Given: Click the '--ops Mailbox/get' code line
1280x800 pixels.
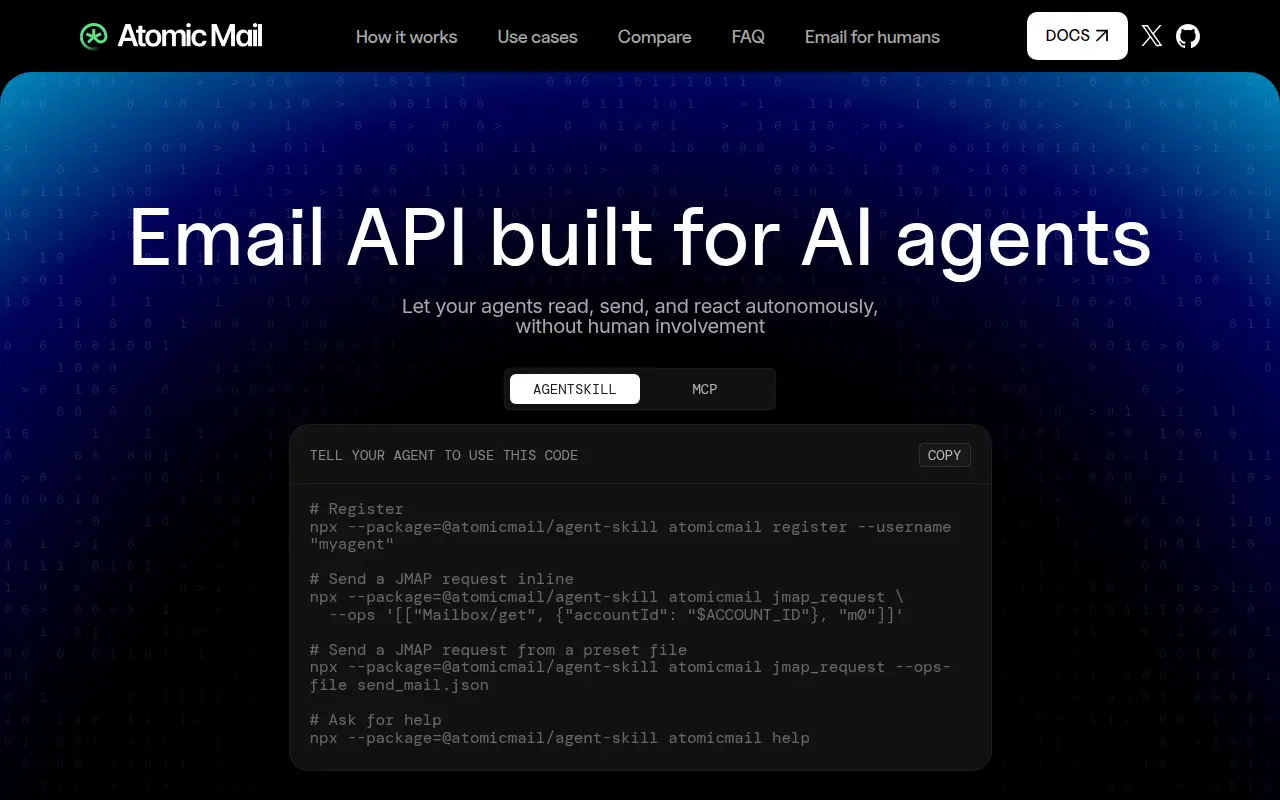Looking at the screenshot, I should (616, 615).
